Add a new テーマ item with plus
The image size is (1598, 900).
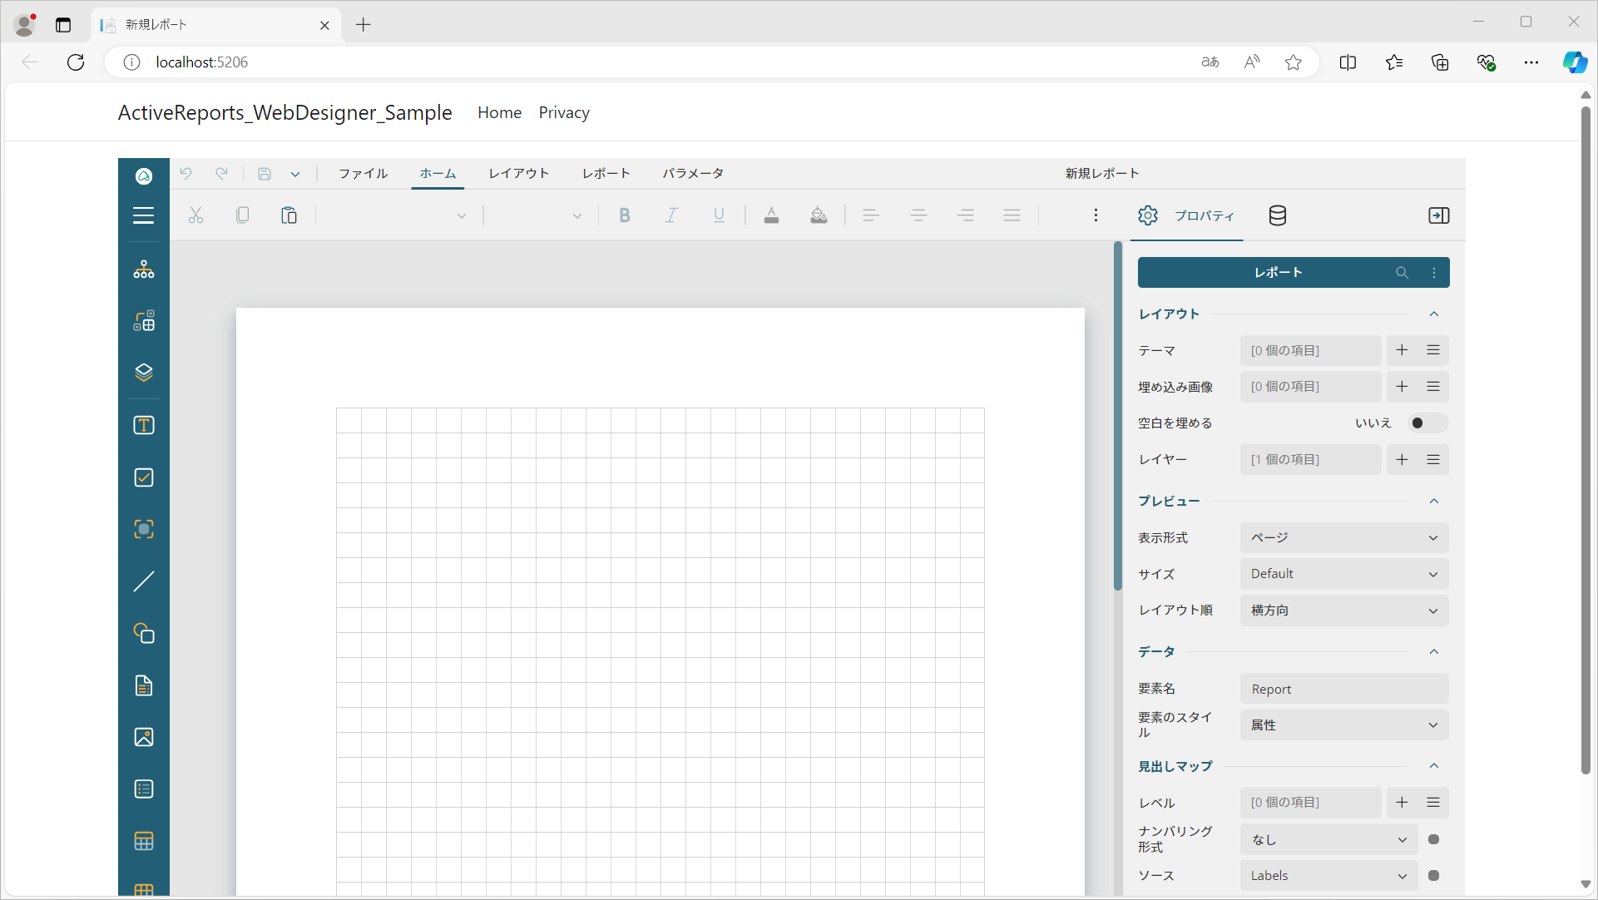click(1402, 350)
